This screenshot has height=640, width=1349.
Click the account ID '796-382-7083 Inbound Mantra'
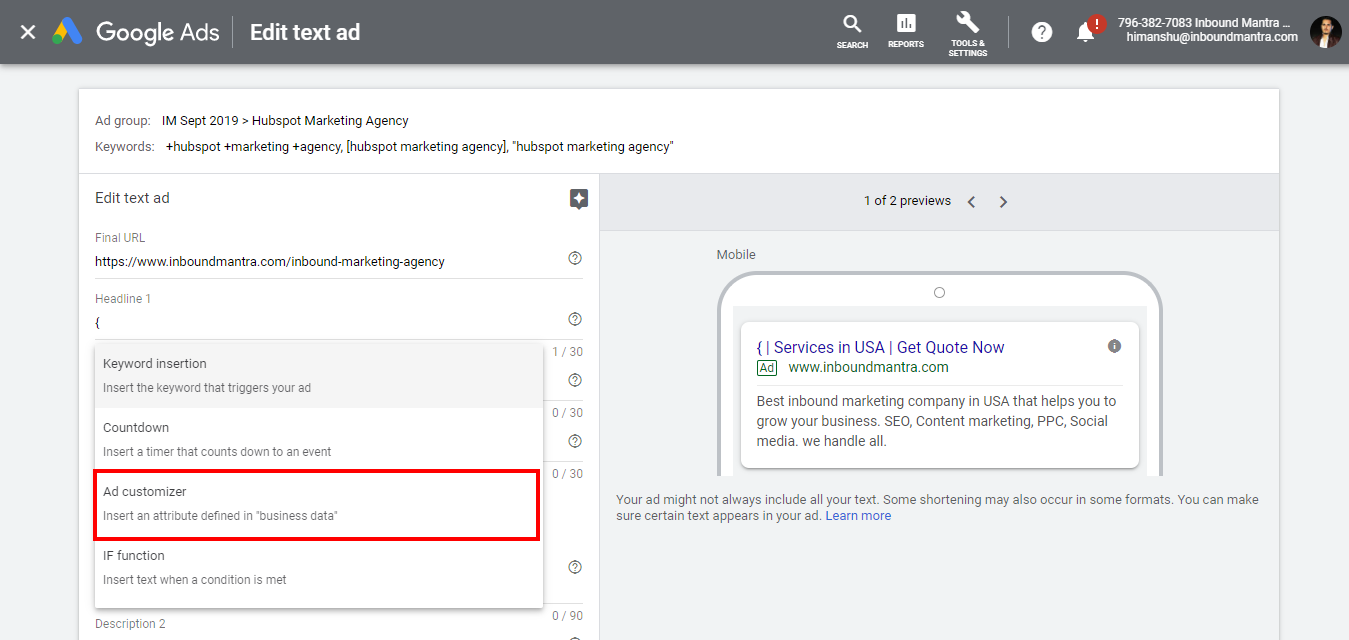pyautogui.click(x=1204, y=23)
